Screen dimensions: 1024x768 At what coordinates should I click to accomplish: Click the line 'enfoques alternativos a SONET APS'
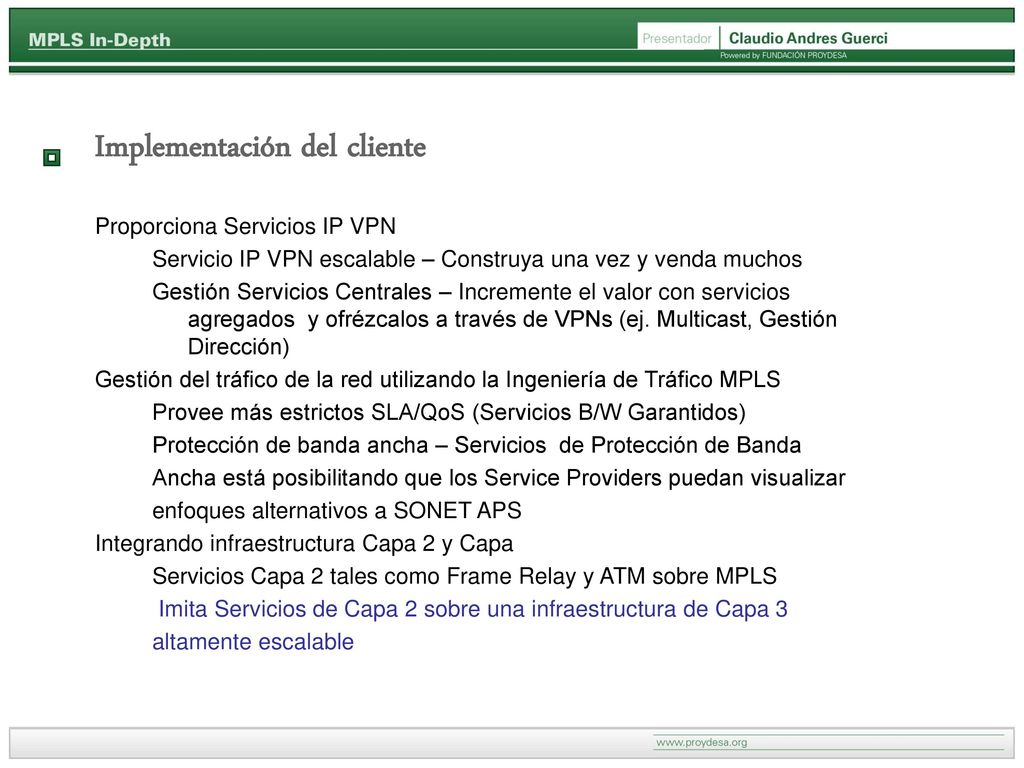pos(336,511)
